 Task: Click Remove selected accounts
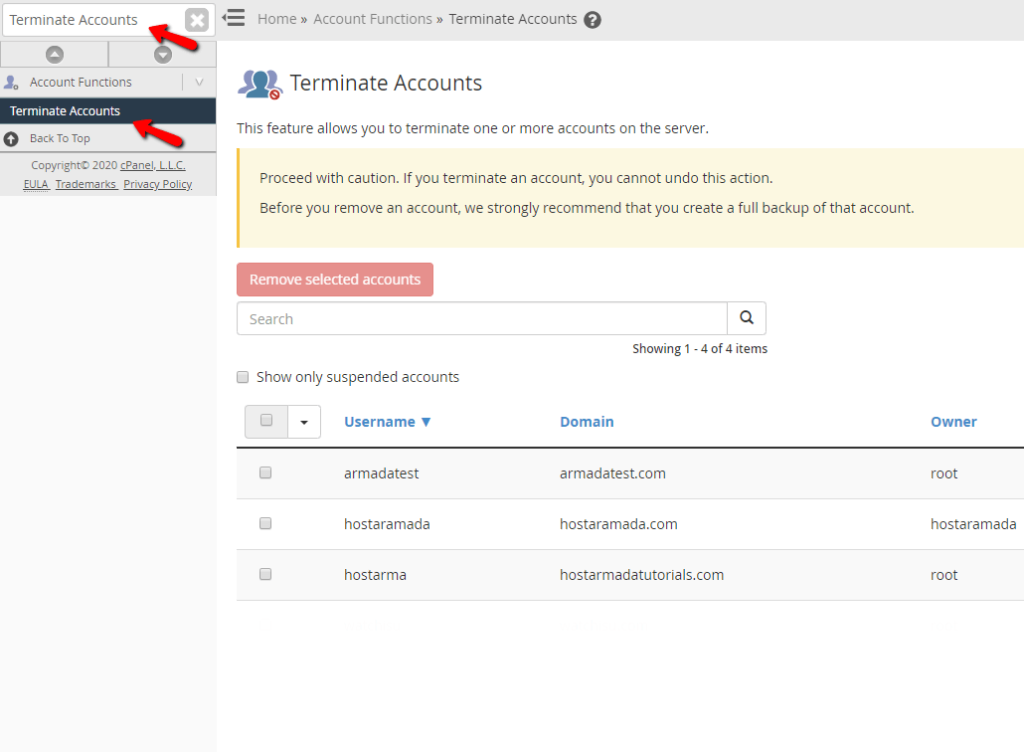point(334,279)
